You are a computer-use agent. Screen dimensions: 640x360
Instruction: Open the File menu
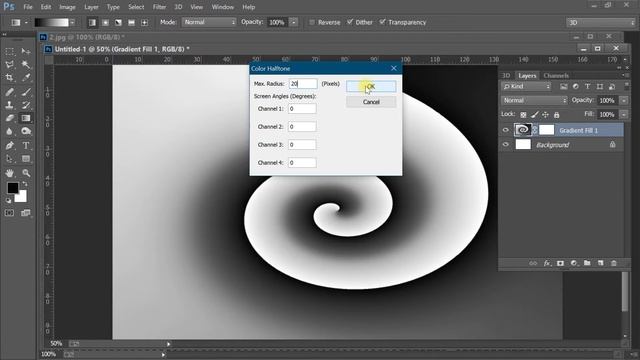(28, 7)
